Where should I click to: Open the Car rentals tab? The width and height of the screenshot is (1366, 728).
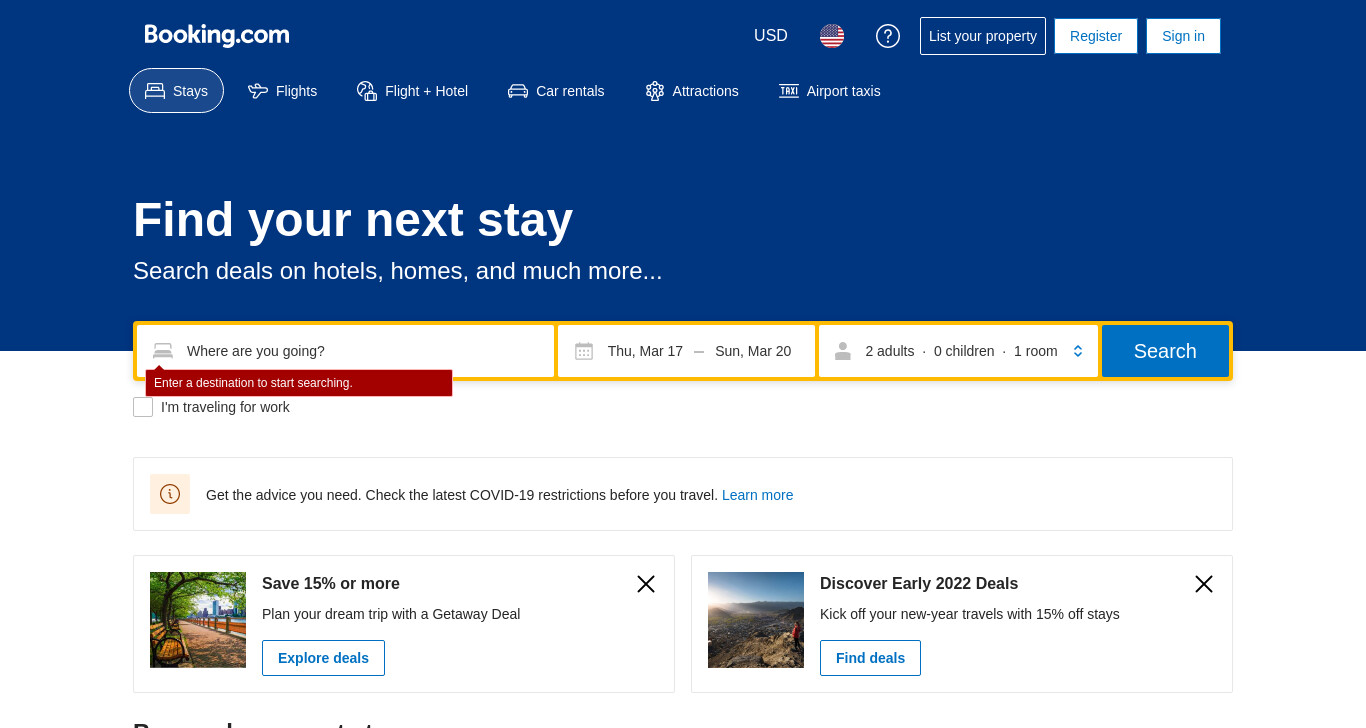click(556, 91)
